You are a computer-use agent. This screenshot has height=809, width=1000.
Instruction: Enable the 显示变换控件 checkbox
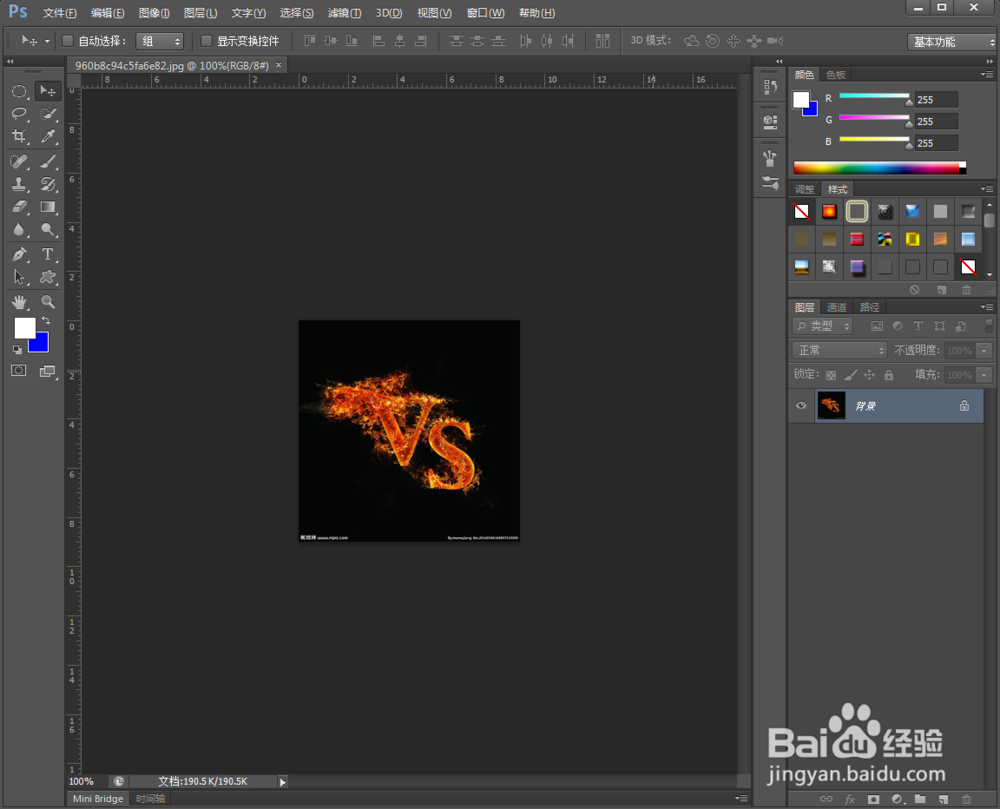[206, 41]
